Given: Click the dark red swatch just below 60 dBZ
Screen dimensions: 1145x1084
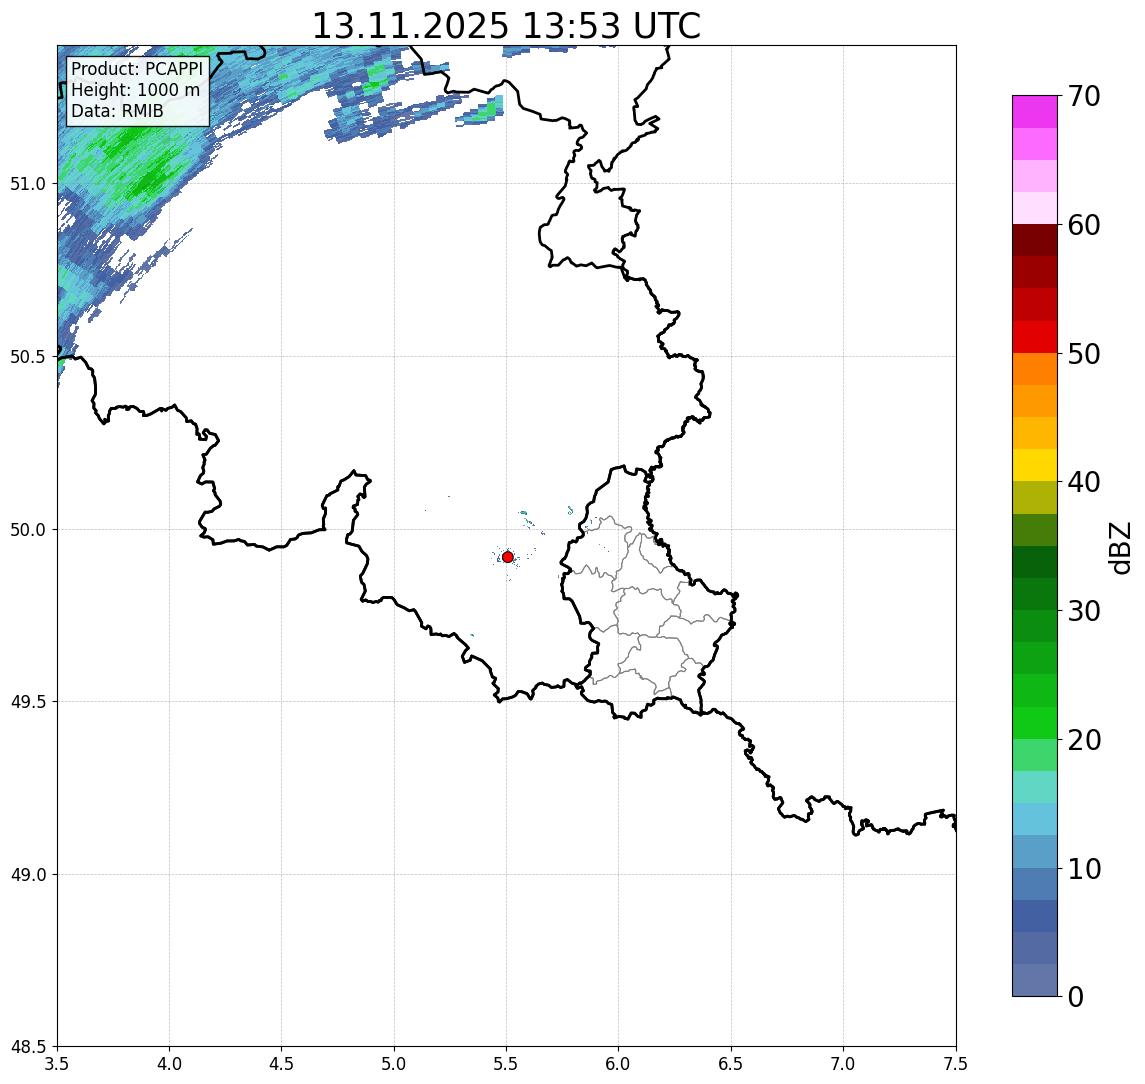Looking at the screenshot, I should [x=1035, y=240].
